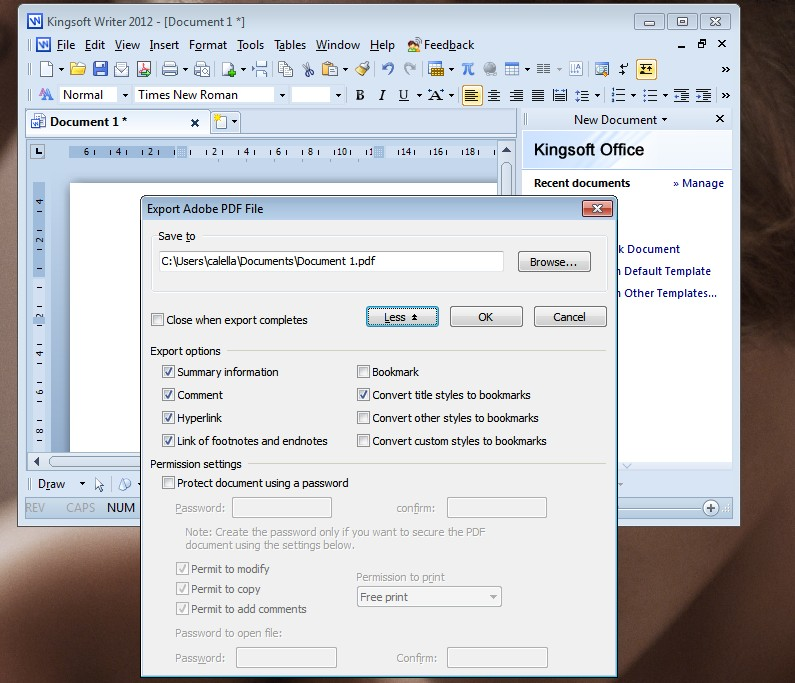Screen dimensions: 795x683
Task: Click the horizontal scrollbar left arrow
Action: pos(36,461)
